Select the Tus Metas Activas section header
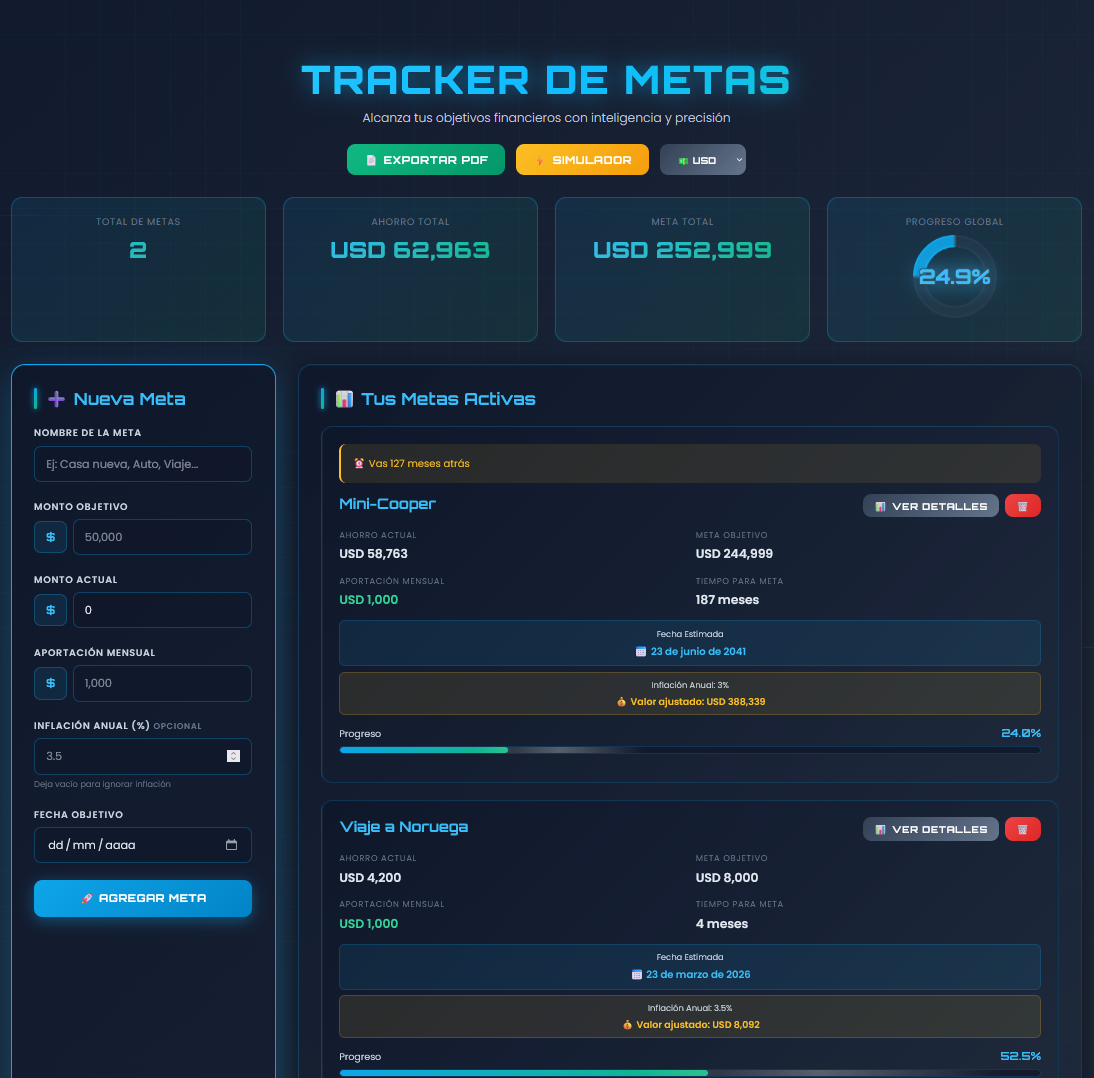Viewport: 1094px width, 1078px height. tap(448, 398)
